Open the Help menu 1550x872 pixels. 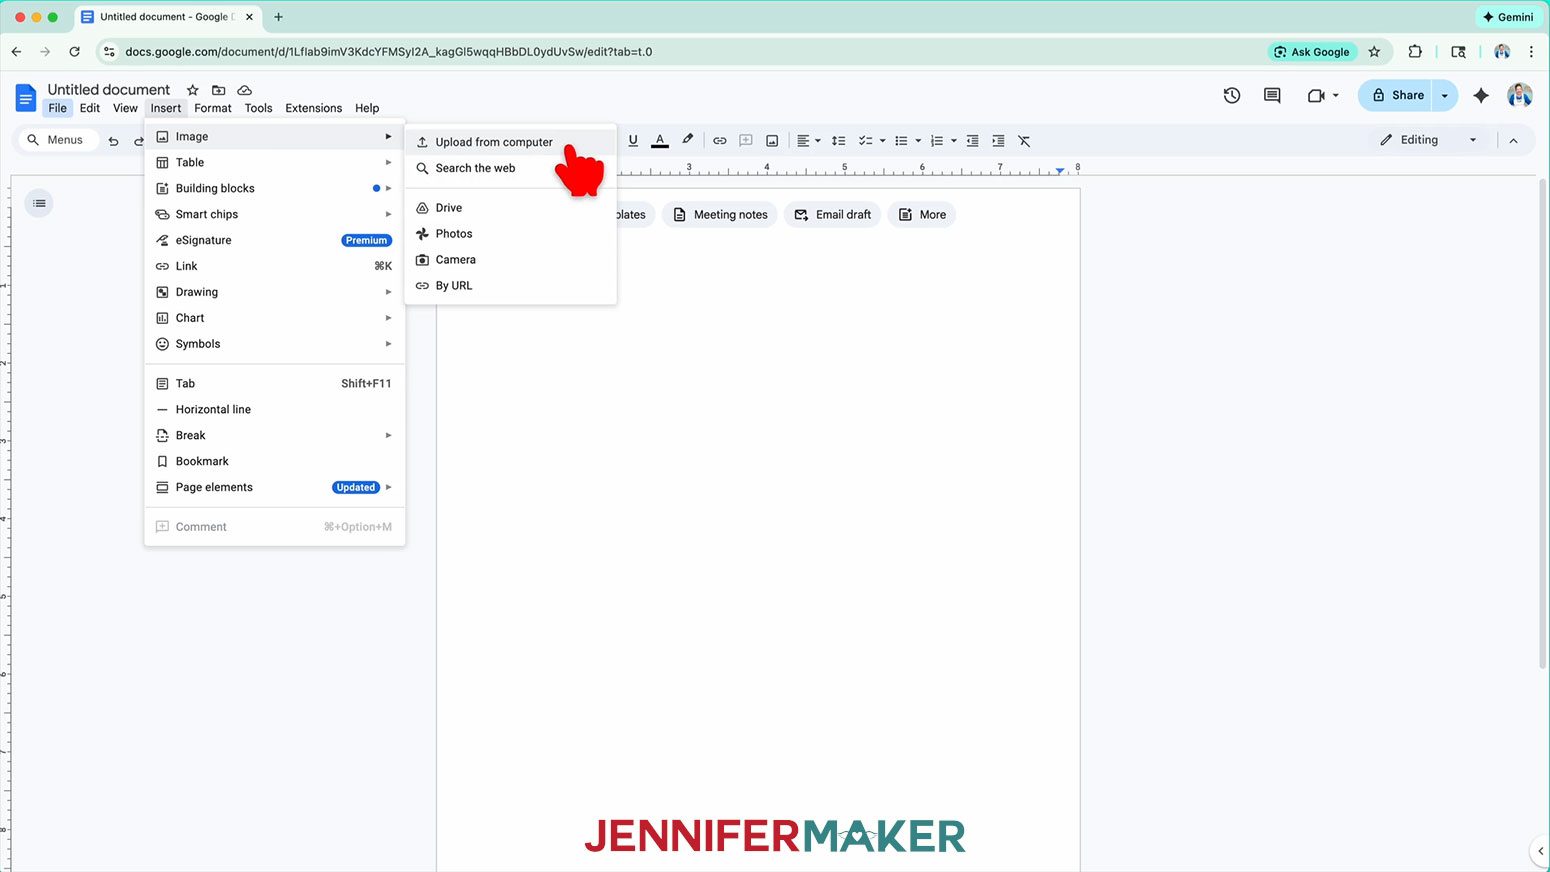(x=367, y=108)
